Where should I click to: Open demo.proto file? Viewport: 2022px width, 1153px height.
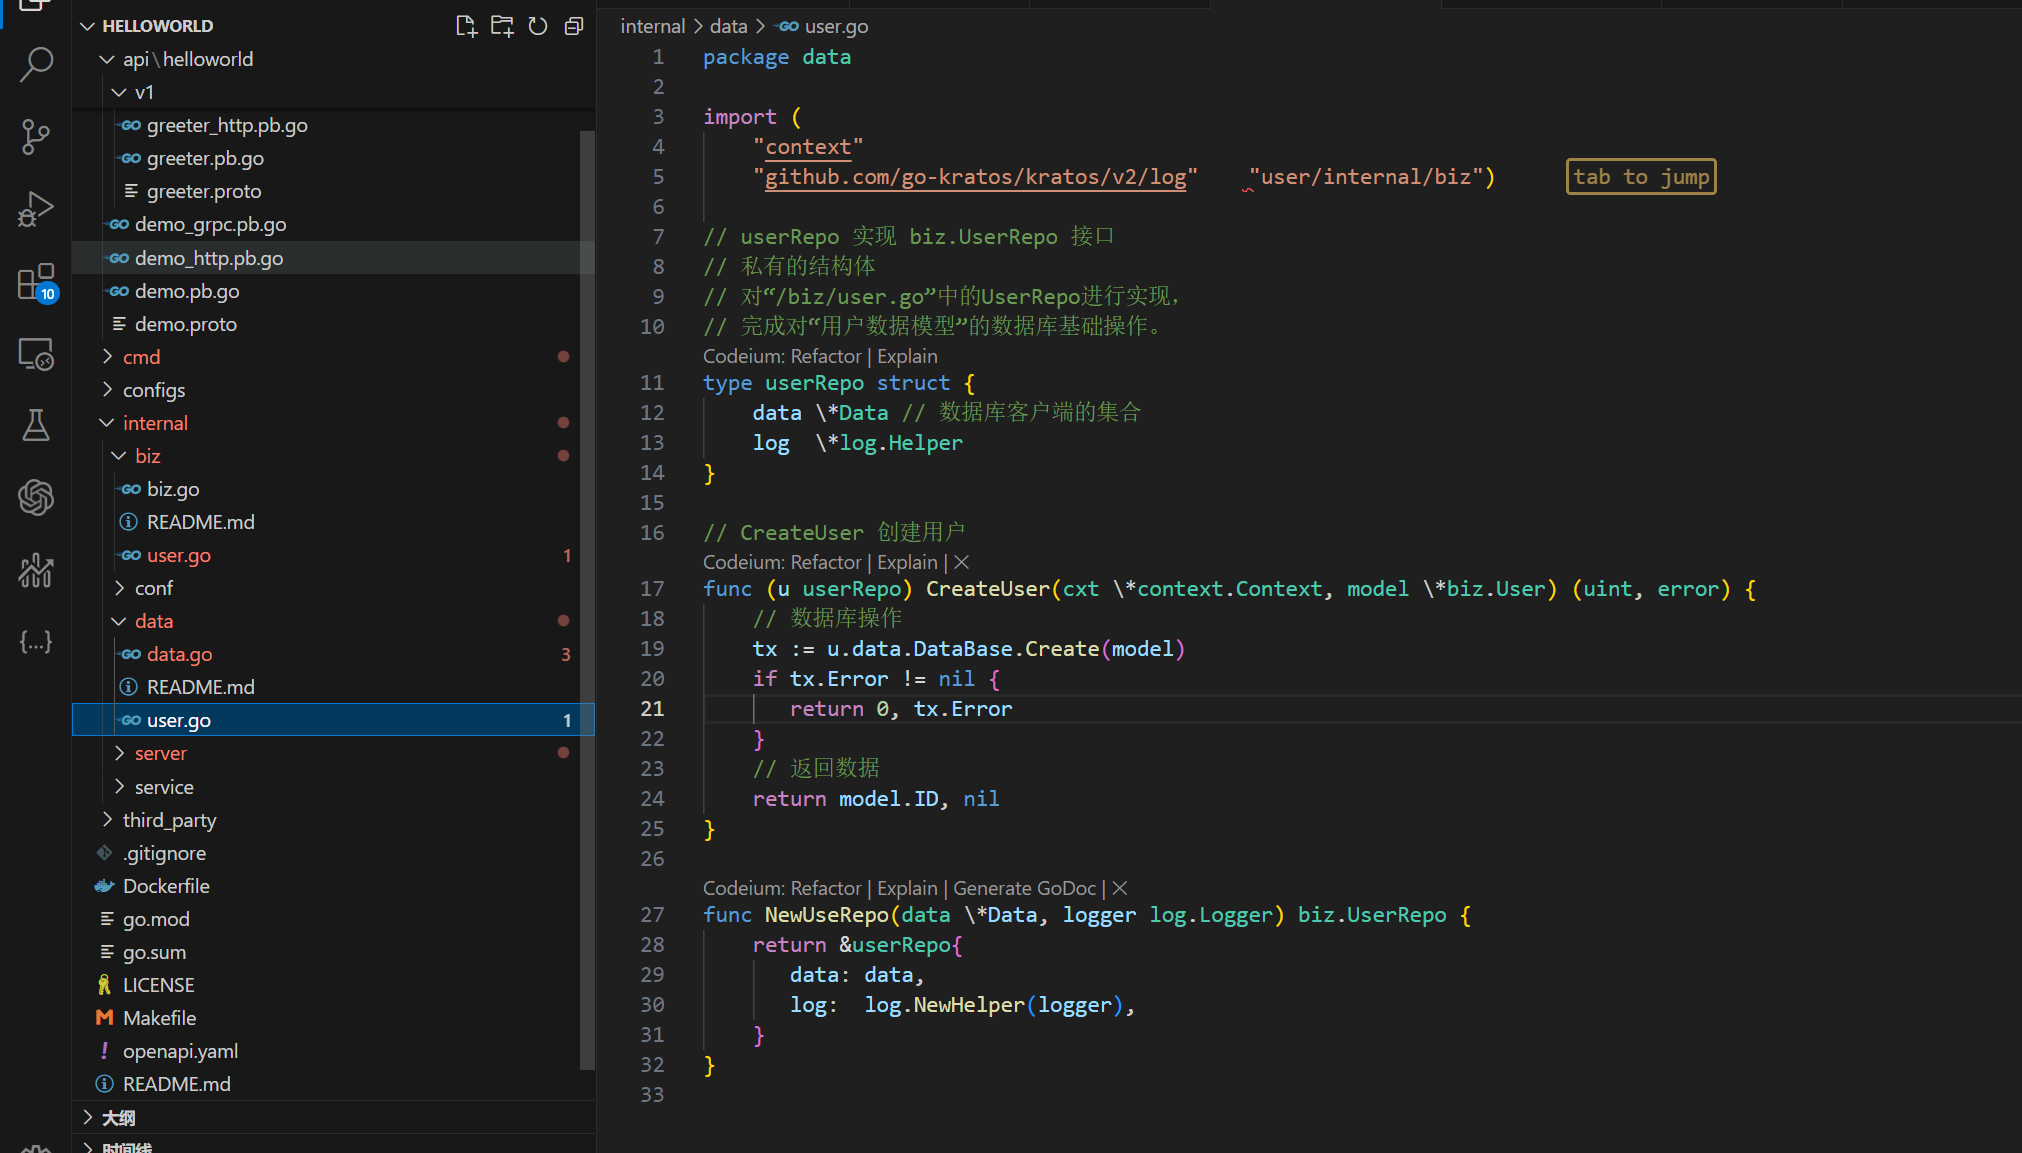(x=333, y=324)
